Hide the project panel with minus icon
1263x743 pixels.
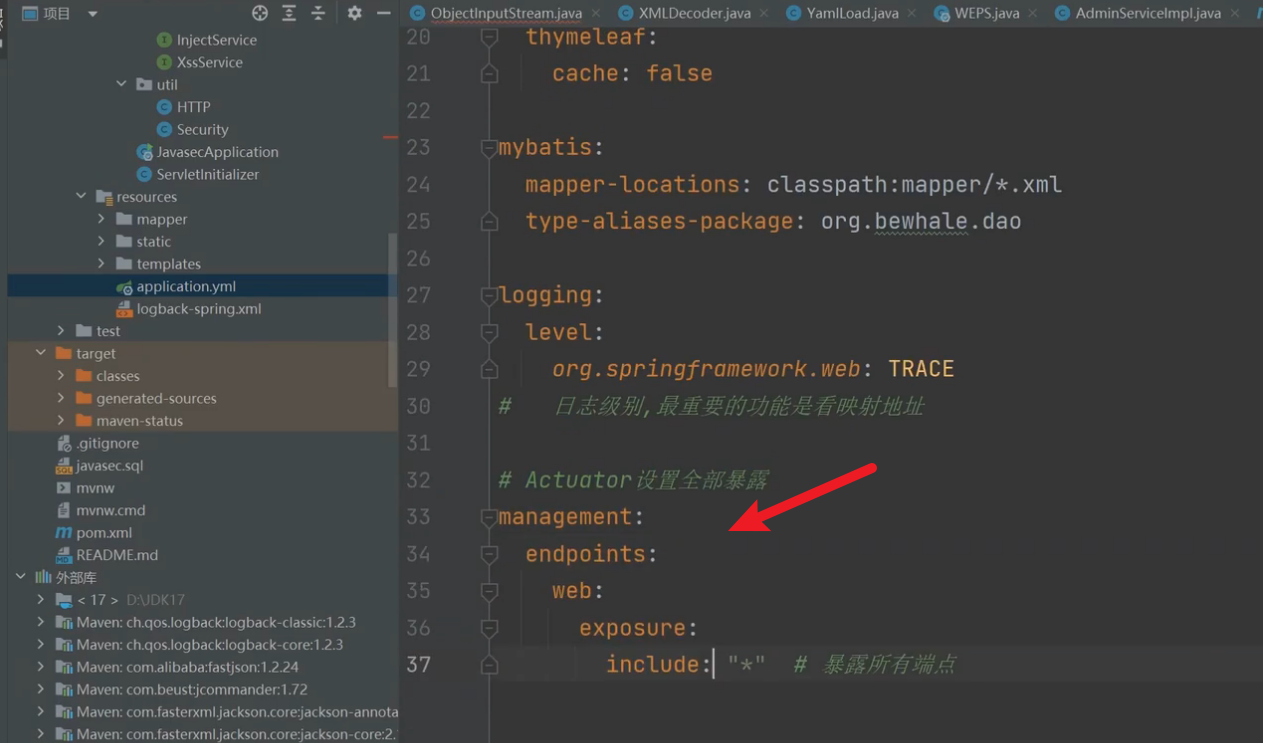click(383, 13)
